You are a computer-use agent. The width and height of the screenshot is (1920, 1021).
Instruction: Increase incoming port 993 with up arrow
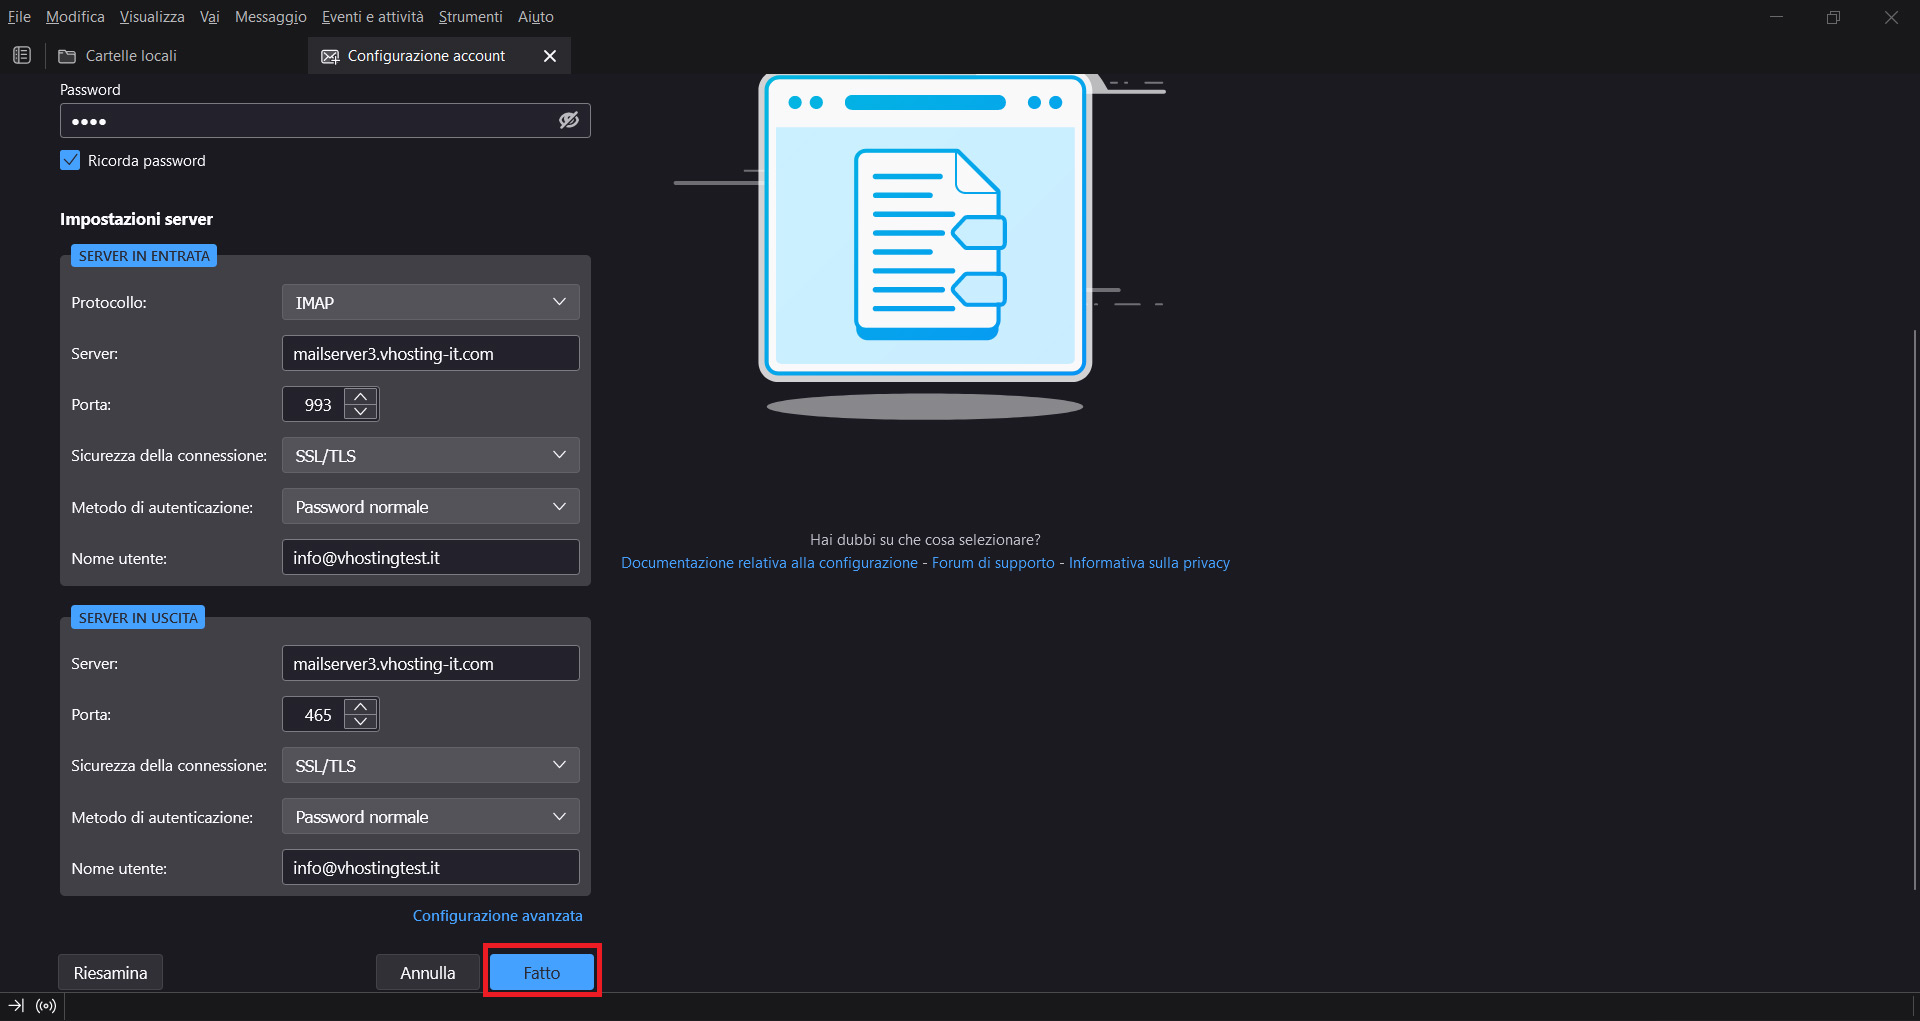pos(361,397)
